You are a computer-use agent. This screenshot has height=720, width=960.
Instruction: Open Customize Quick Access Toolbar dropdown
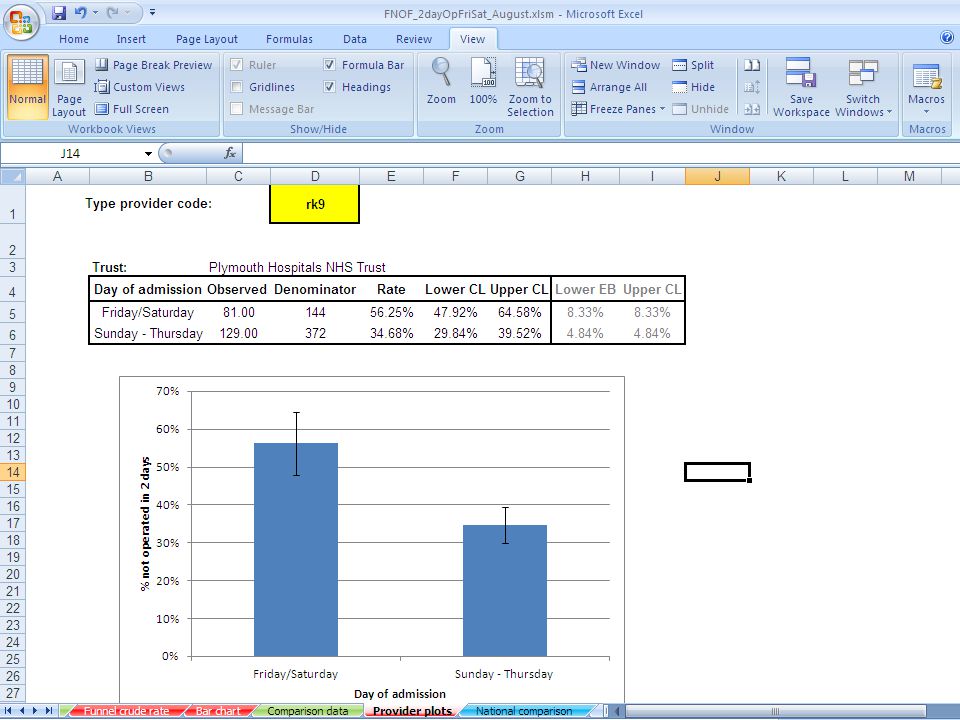click(x=152, y=12)
